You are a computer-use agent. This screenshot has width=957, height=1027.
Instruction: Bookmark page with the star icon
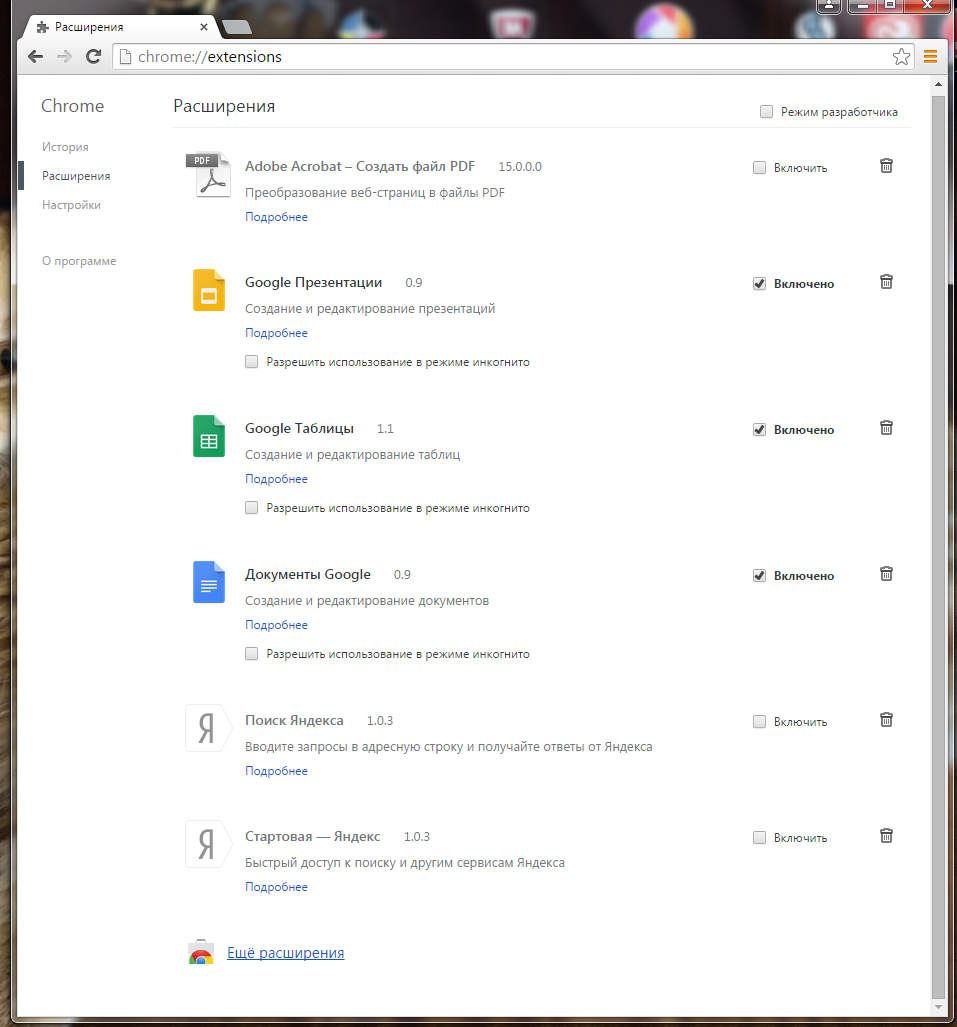pyautogui.click(x=900, y=57)
